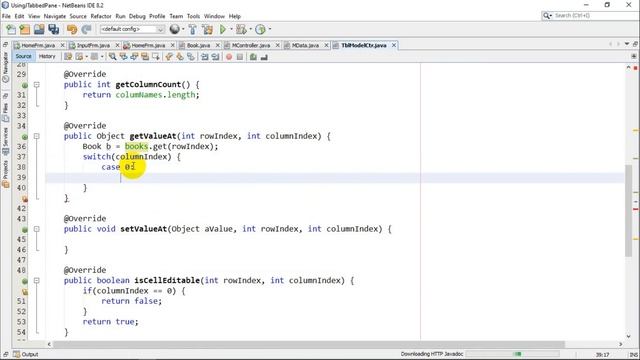Click the Downloading HTTP Javadoc progress bar

[513, 354]
